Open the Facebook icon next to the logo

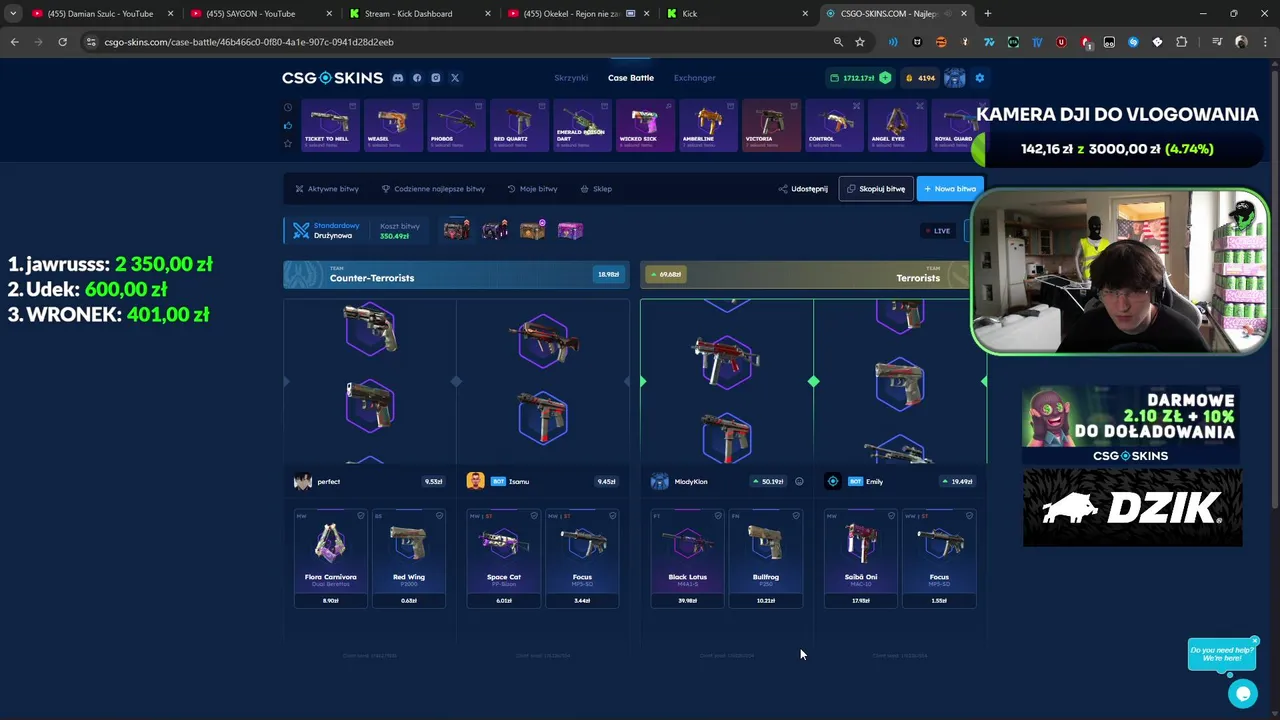point(417,78)
